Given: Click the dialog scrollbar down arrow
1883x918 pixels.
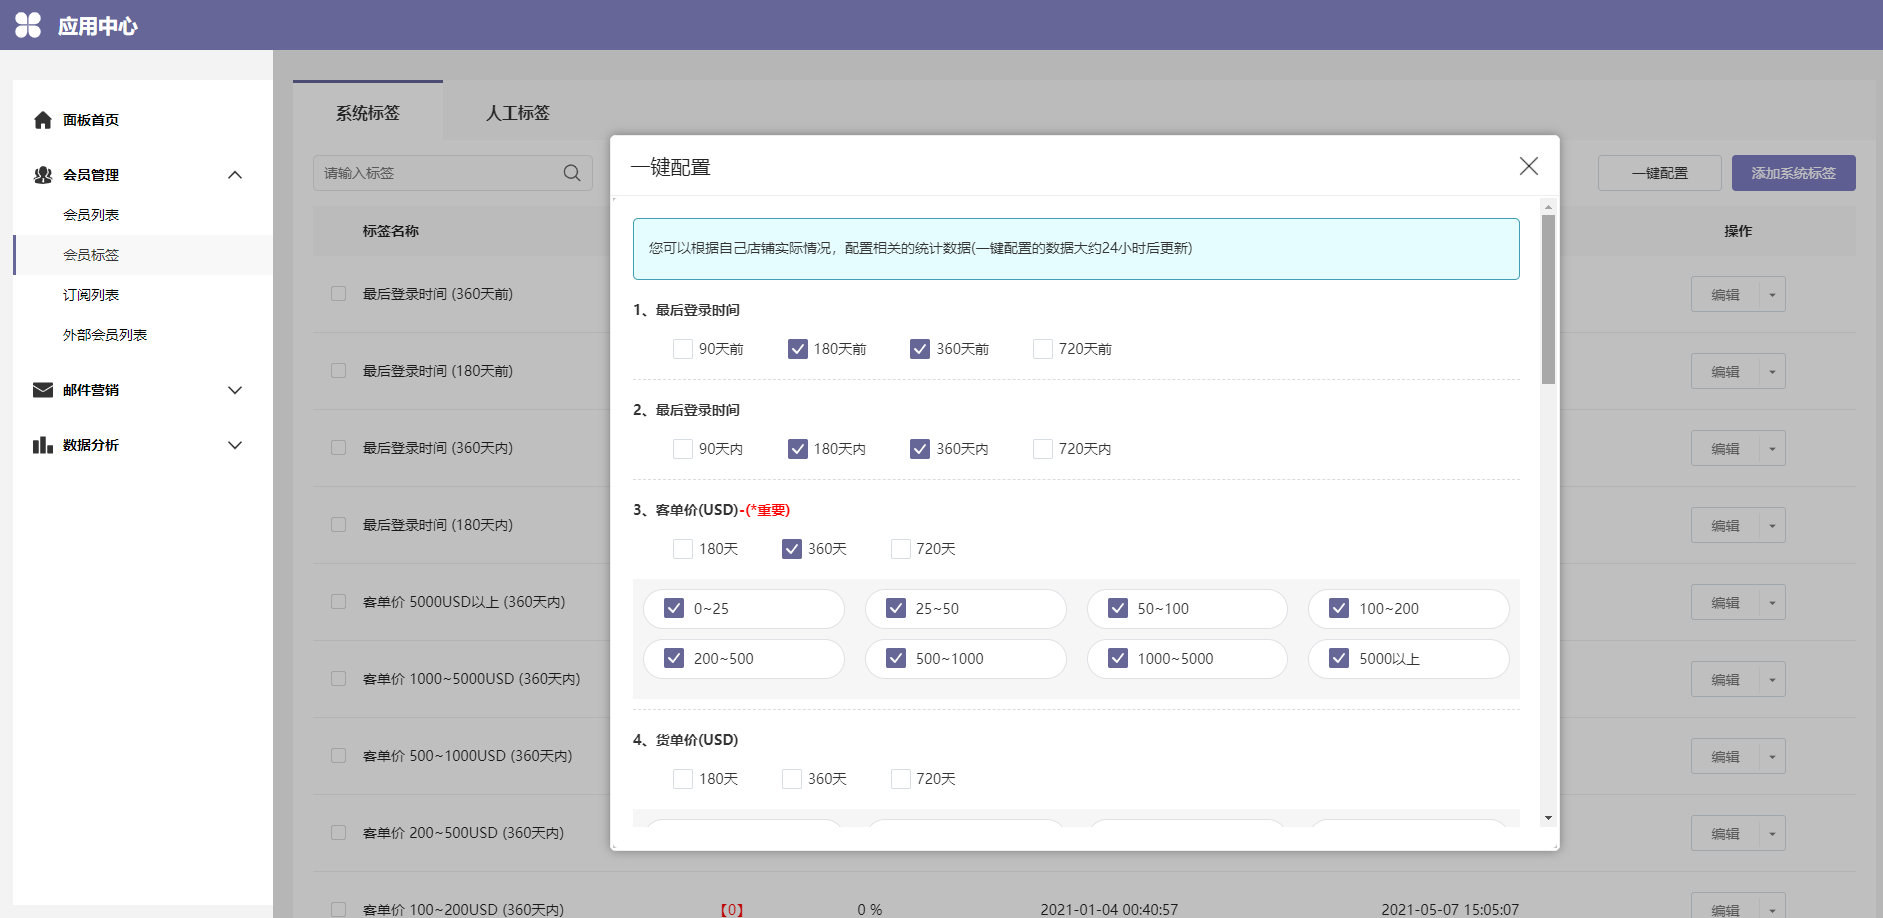Looking at the screenshot, I should pos(1548,818).
